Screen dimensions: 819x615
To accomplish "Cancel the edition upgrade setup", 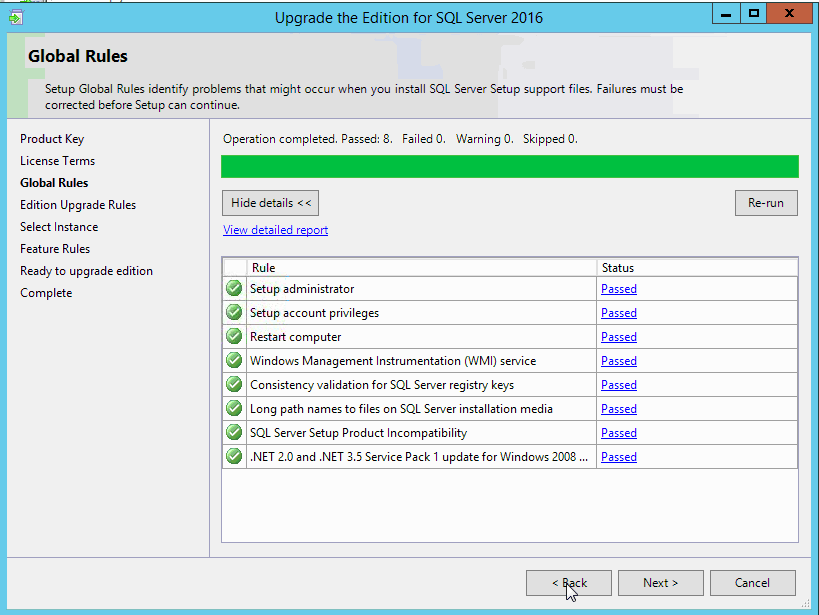I will [753, 583].
